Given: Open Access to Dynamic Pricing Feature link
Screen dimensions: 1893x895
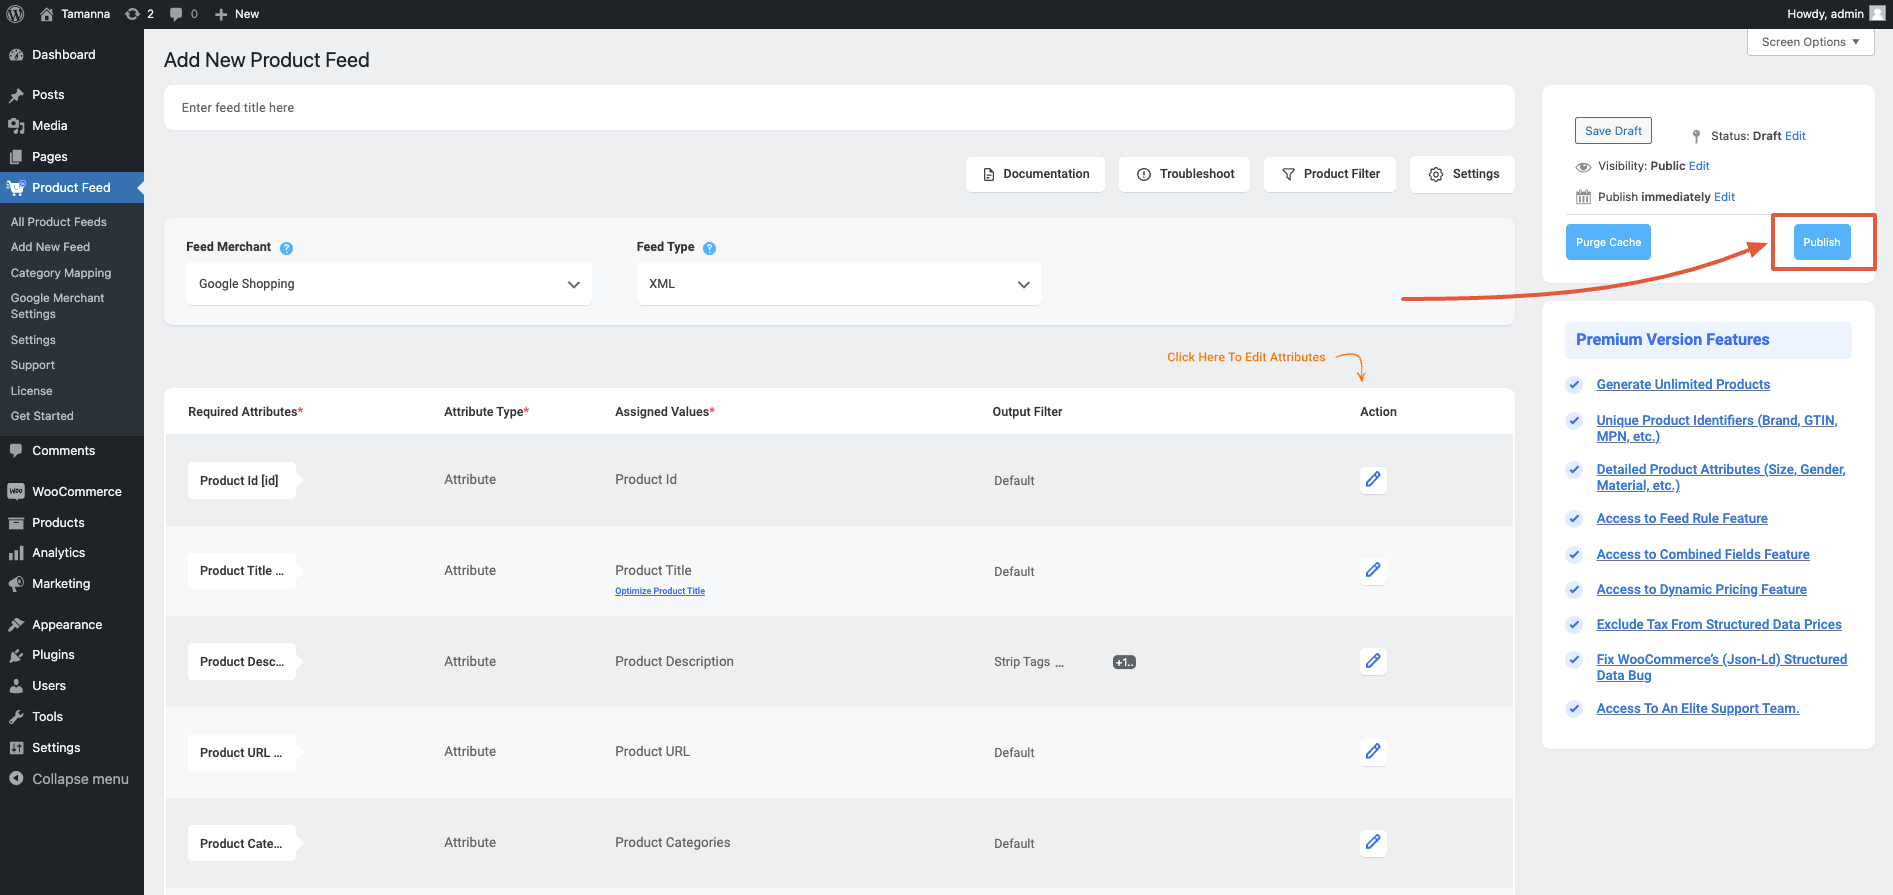Looking at the screenshot, I should coord(1701,590).
